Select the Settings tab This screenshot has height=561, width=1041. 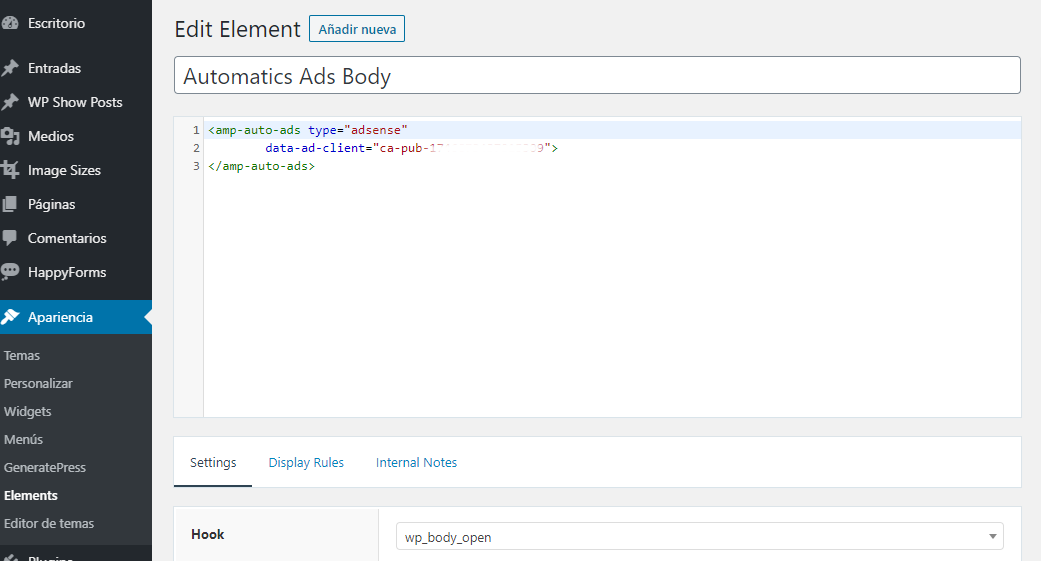click(x=213, y=462)
